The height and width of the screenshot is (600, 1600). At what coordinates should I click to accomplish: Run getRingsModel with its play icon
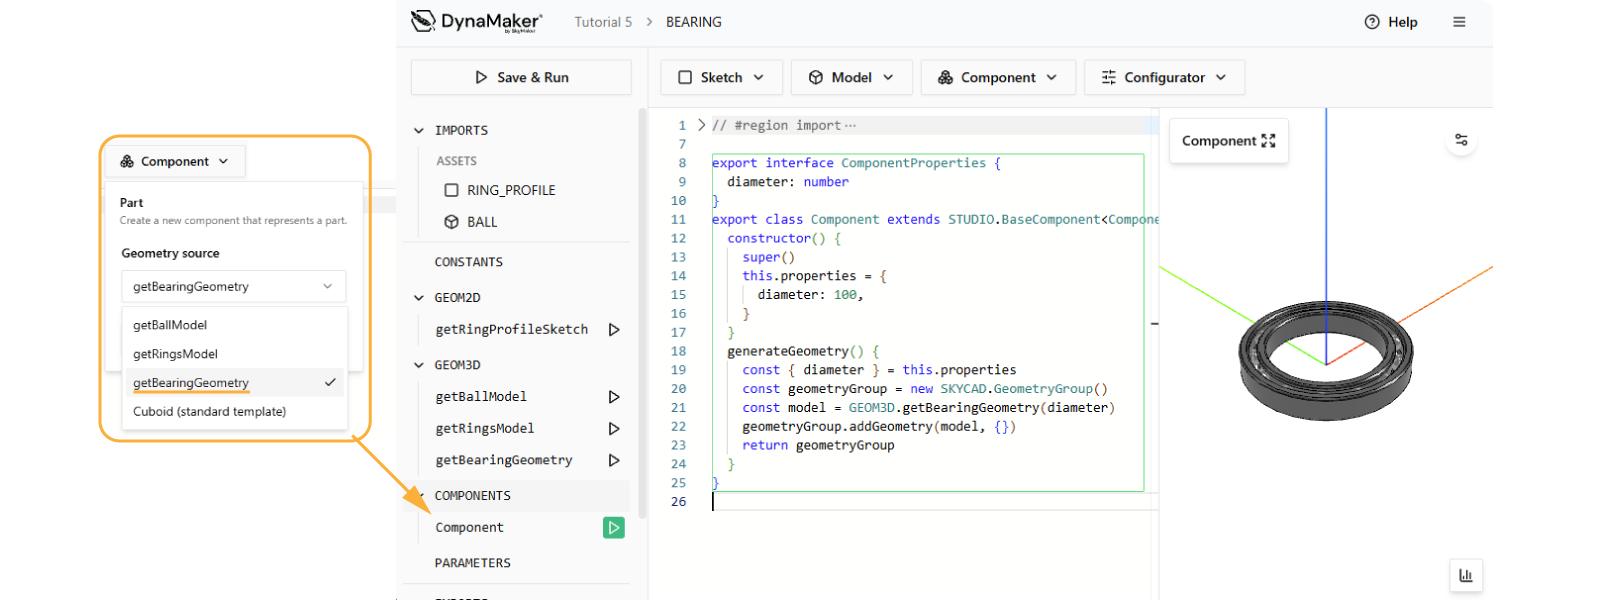(614, 429)
